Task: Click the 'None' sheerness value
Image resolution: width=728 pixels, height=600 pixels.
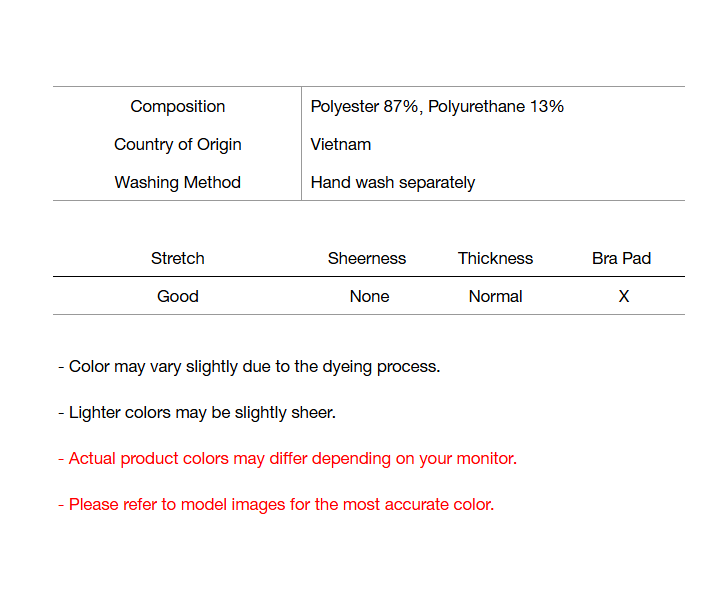Action: coord(370,296)
